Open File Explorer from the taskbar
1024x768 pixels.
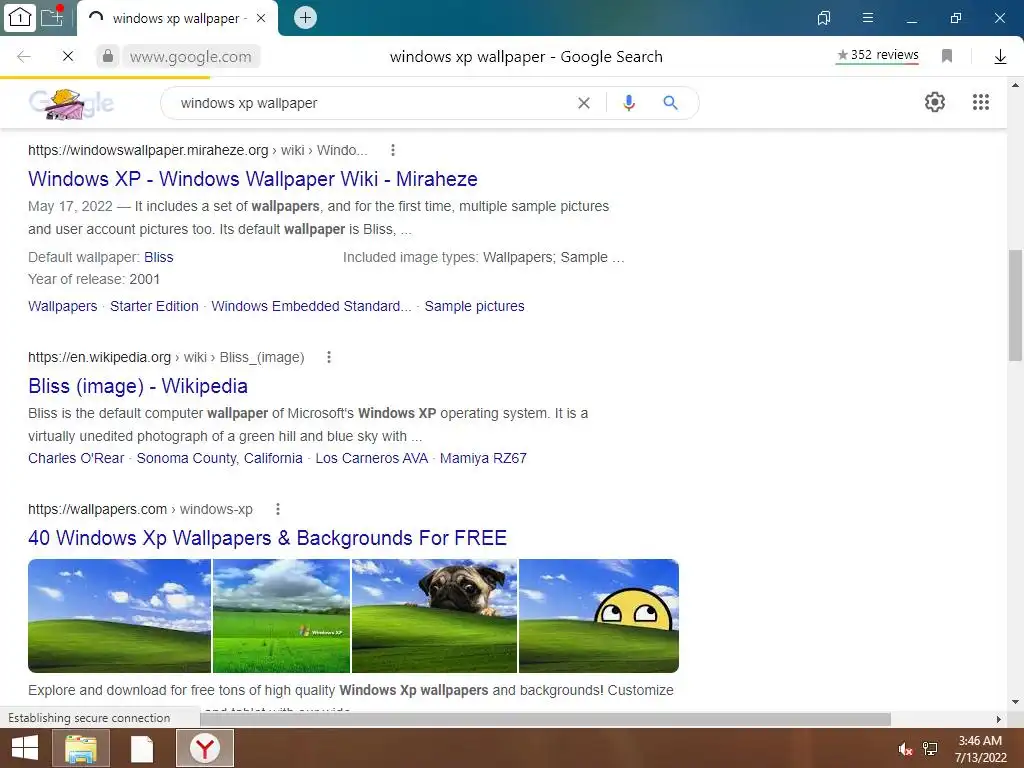pos(81,748)
